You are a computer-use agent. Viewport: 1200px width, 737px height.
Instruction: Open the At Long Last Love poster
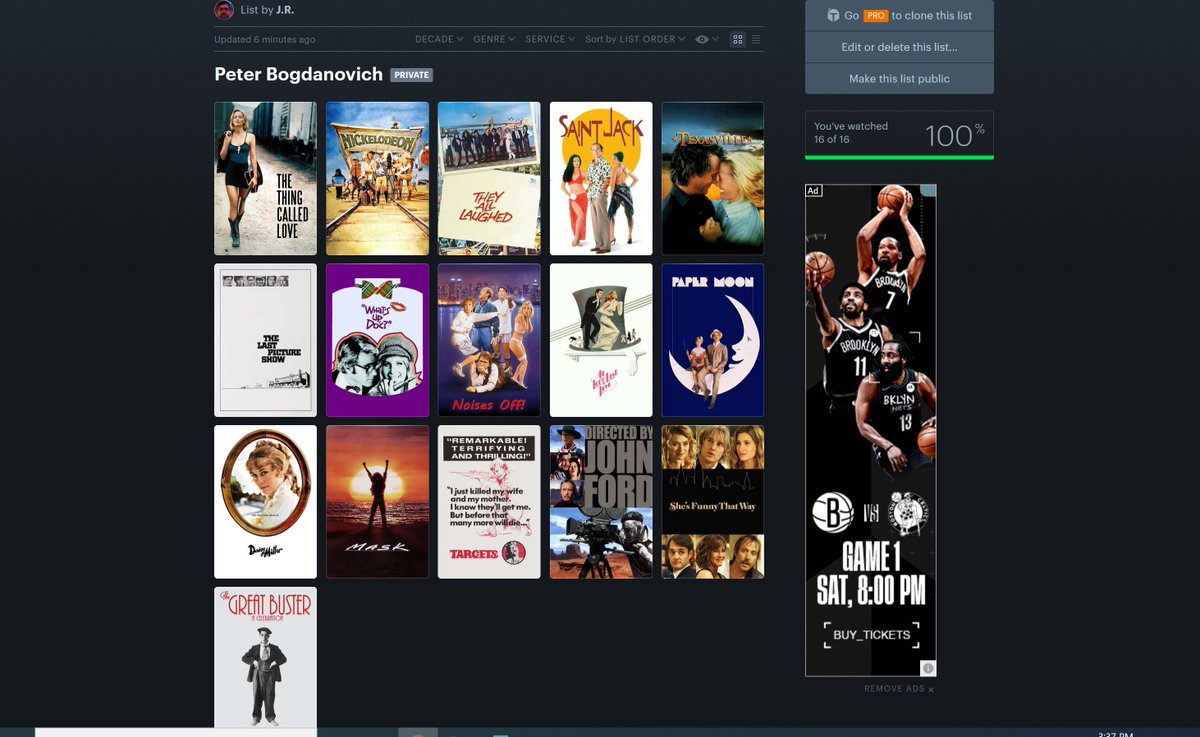coord(601,340)
